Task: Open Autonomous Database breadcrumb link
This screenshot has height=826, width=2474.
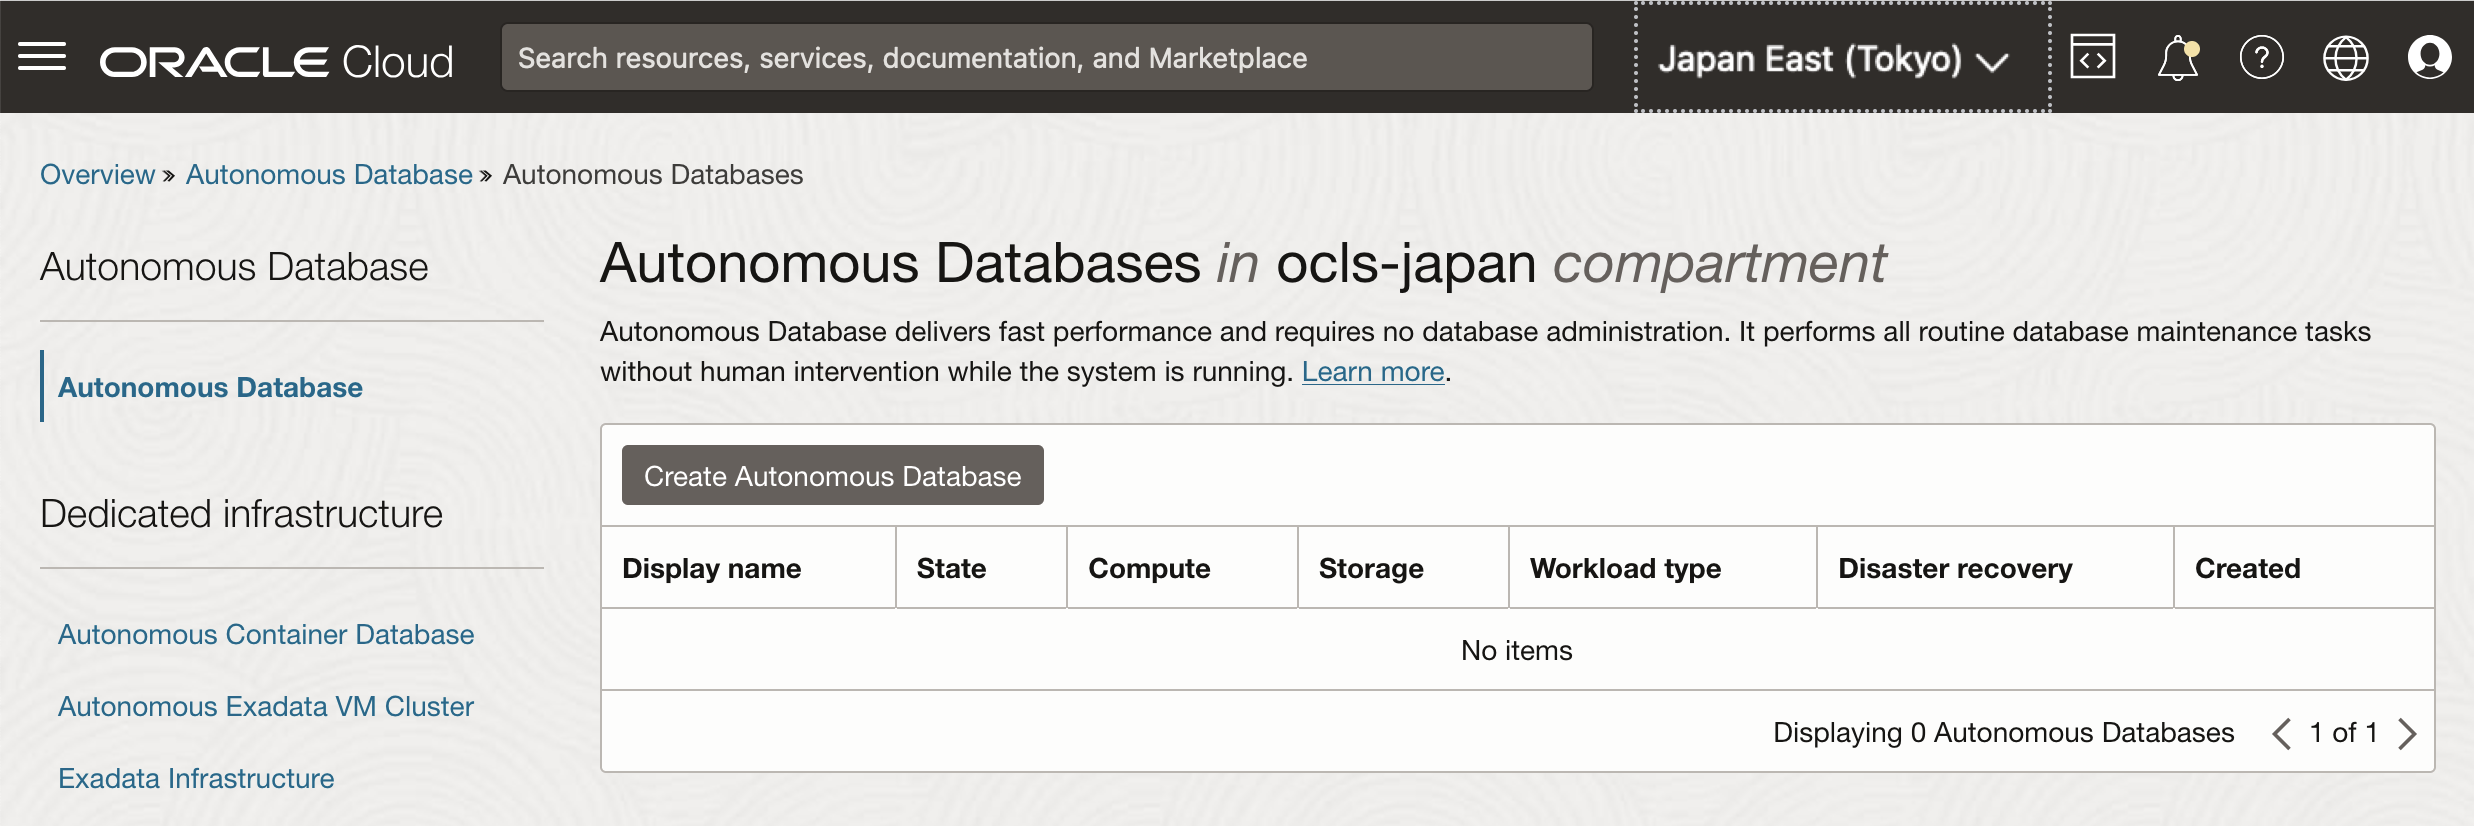Action: pos(329,174)
